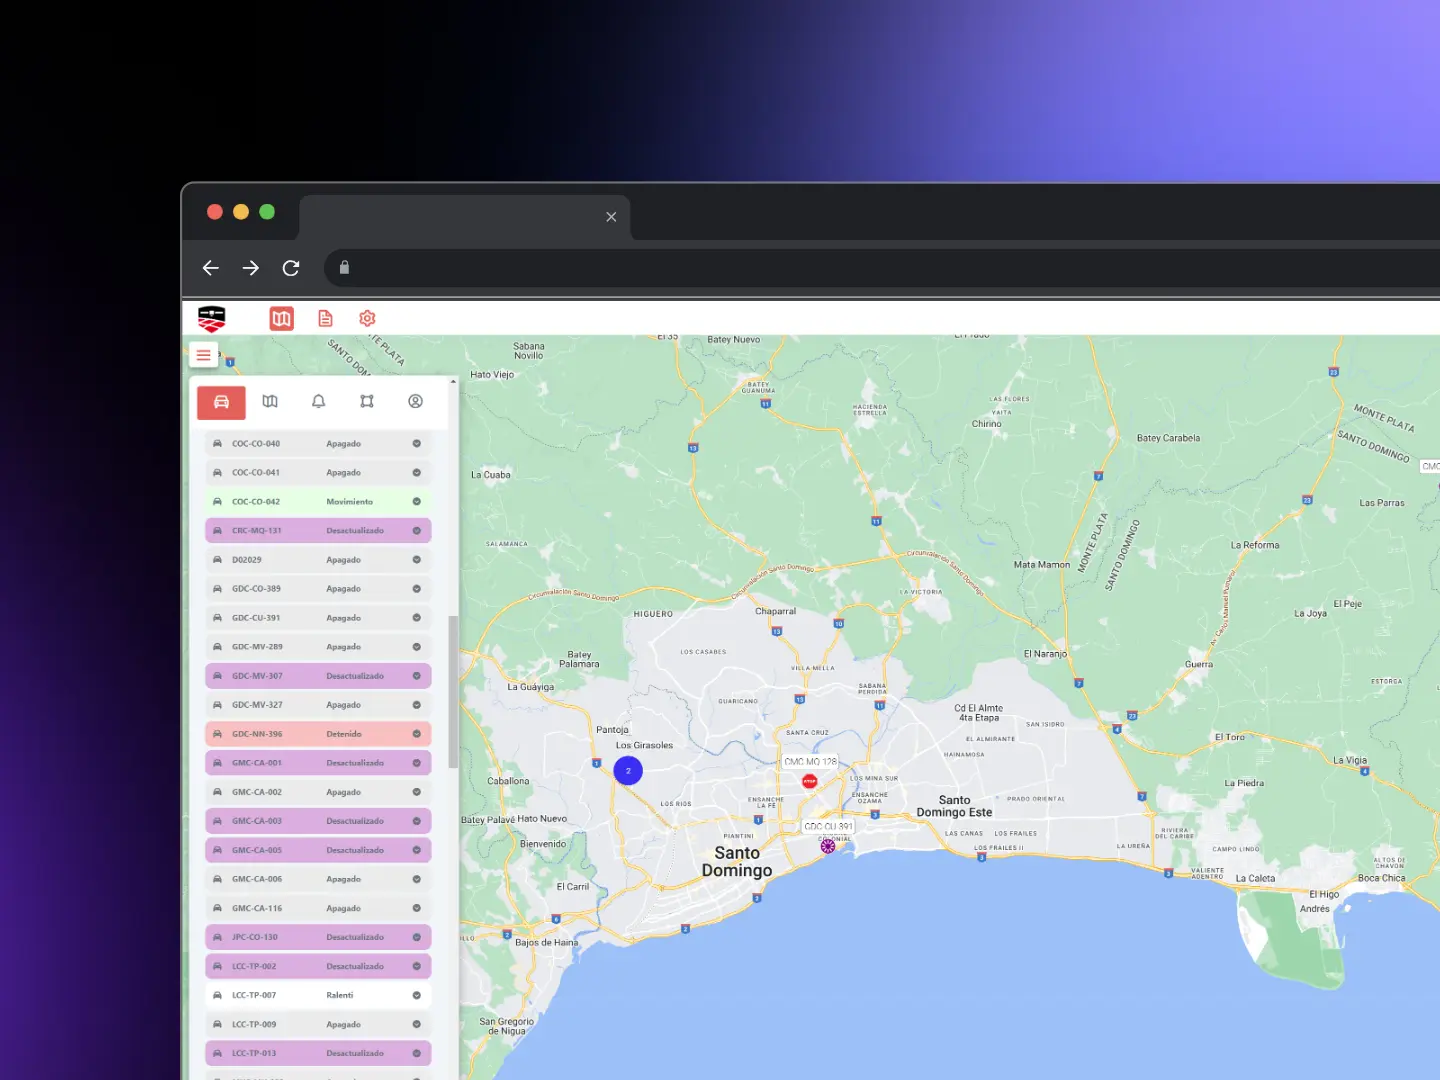Click the Ralenti status of LCC-TP-007
Screen dimensions: 1440x1080
coord(340,995)
